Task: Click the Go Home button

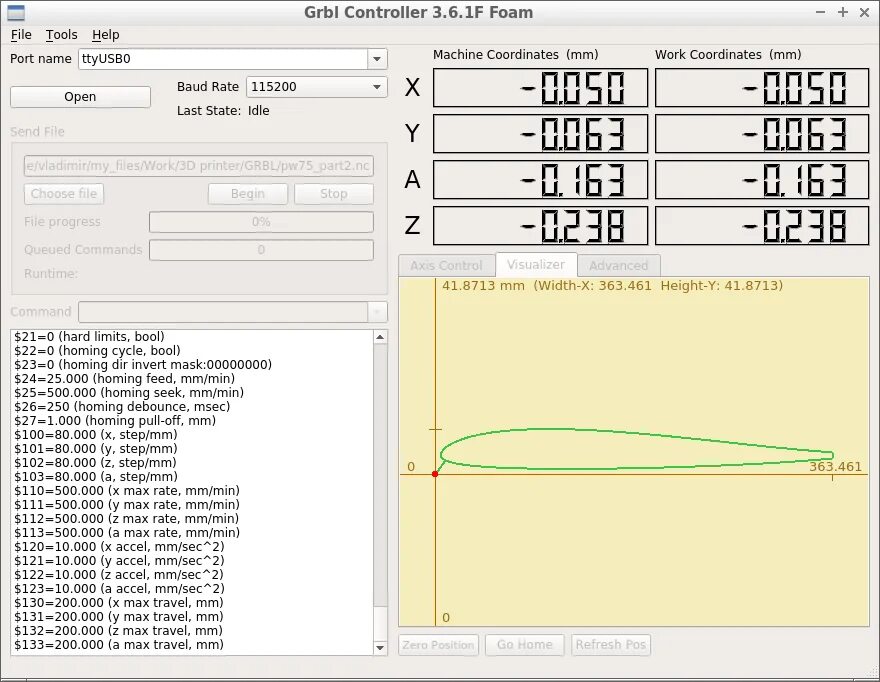Action: (525, 645)
